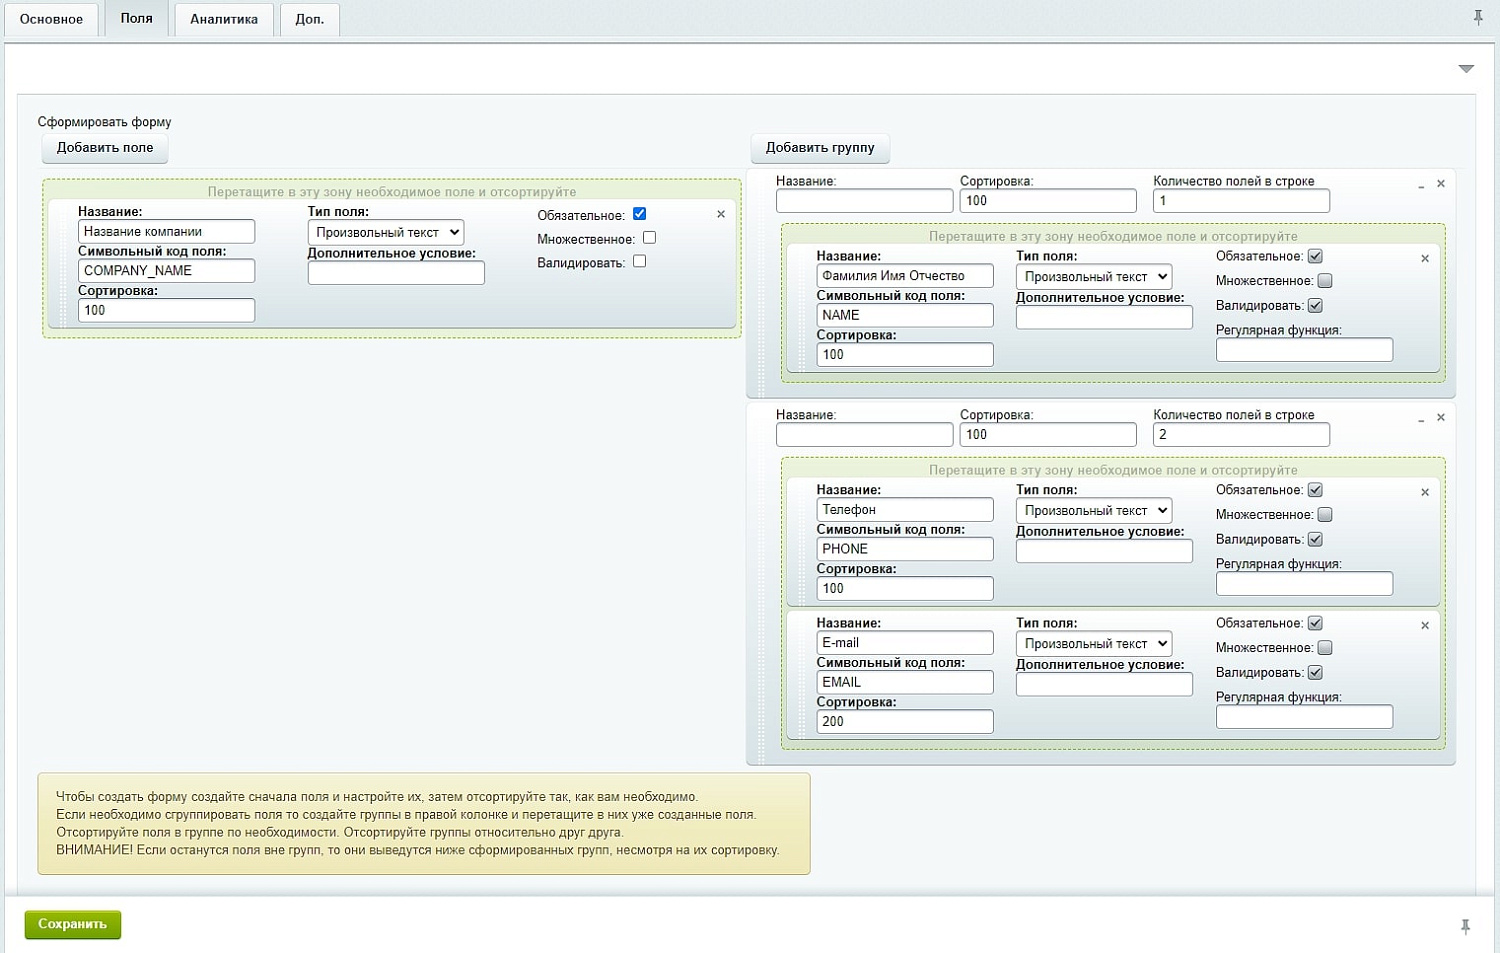The image size is (1500, 953).
Task: Click the Регулярная функция input for Телефон
Action: tap(1304, 584)
